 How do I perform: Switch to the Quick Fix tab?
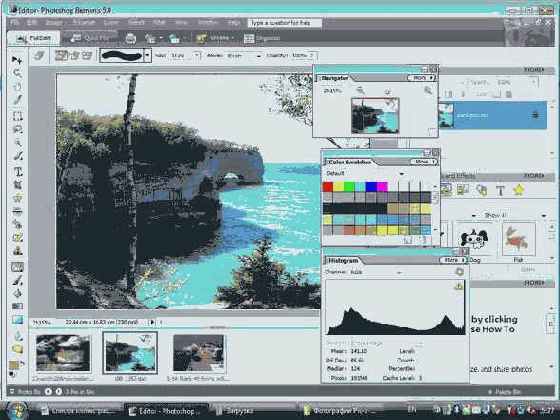click(x=90, y=38)
